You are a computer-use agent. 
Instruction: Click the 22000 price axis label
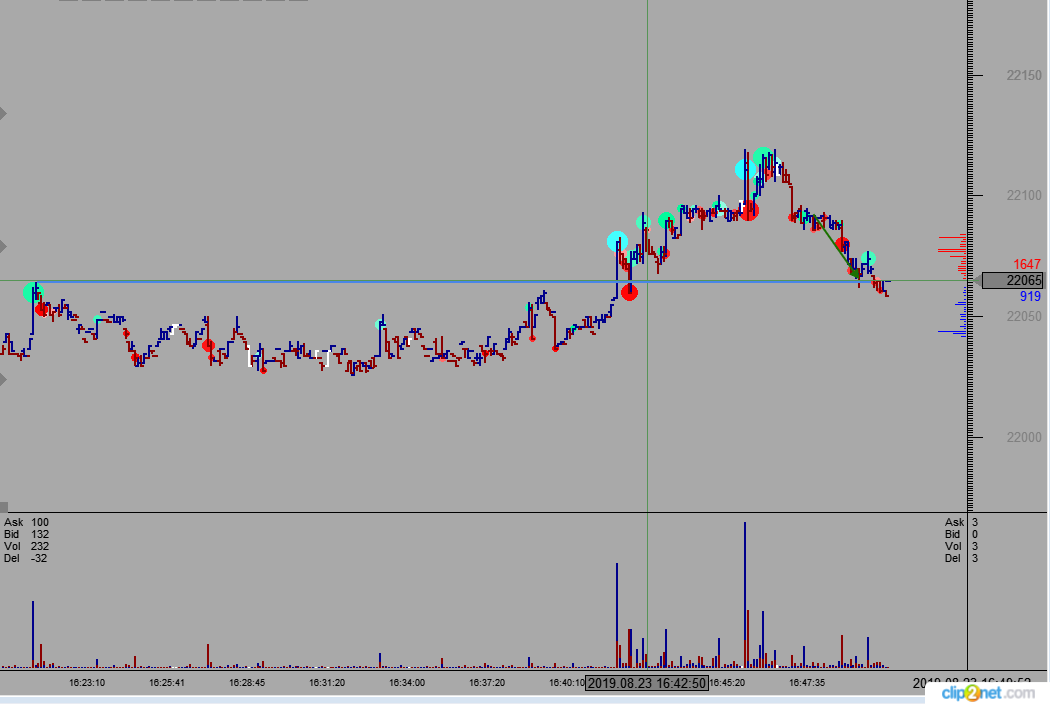coord(1024,437)
